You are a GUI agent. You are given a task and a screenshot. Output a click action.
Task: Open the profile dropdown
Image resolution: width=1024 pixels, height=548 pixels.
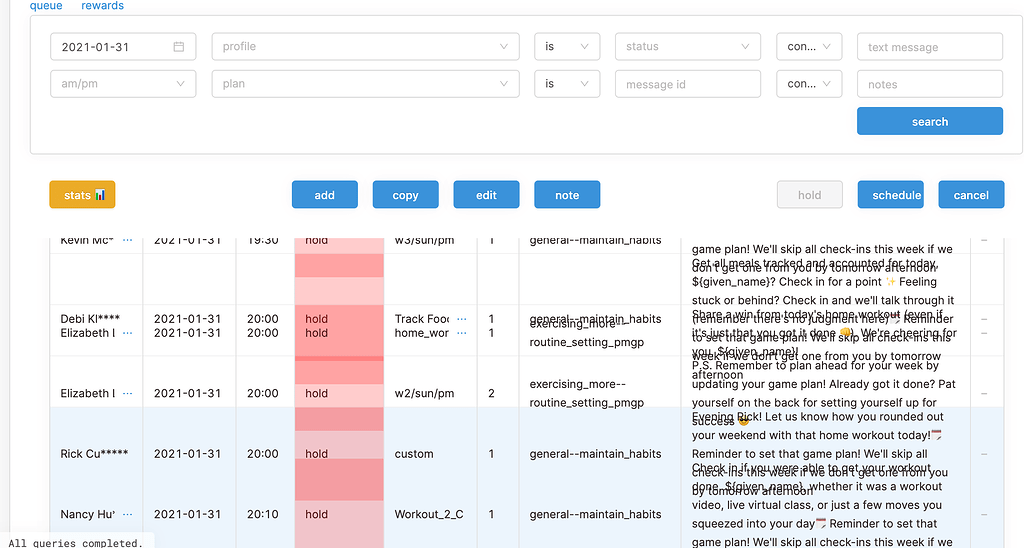[x=366, y=47]
